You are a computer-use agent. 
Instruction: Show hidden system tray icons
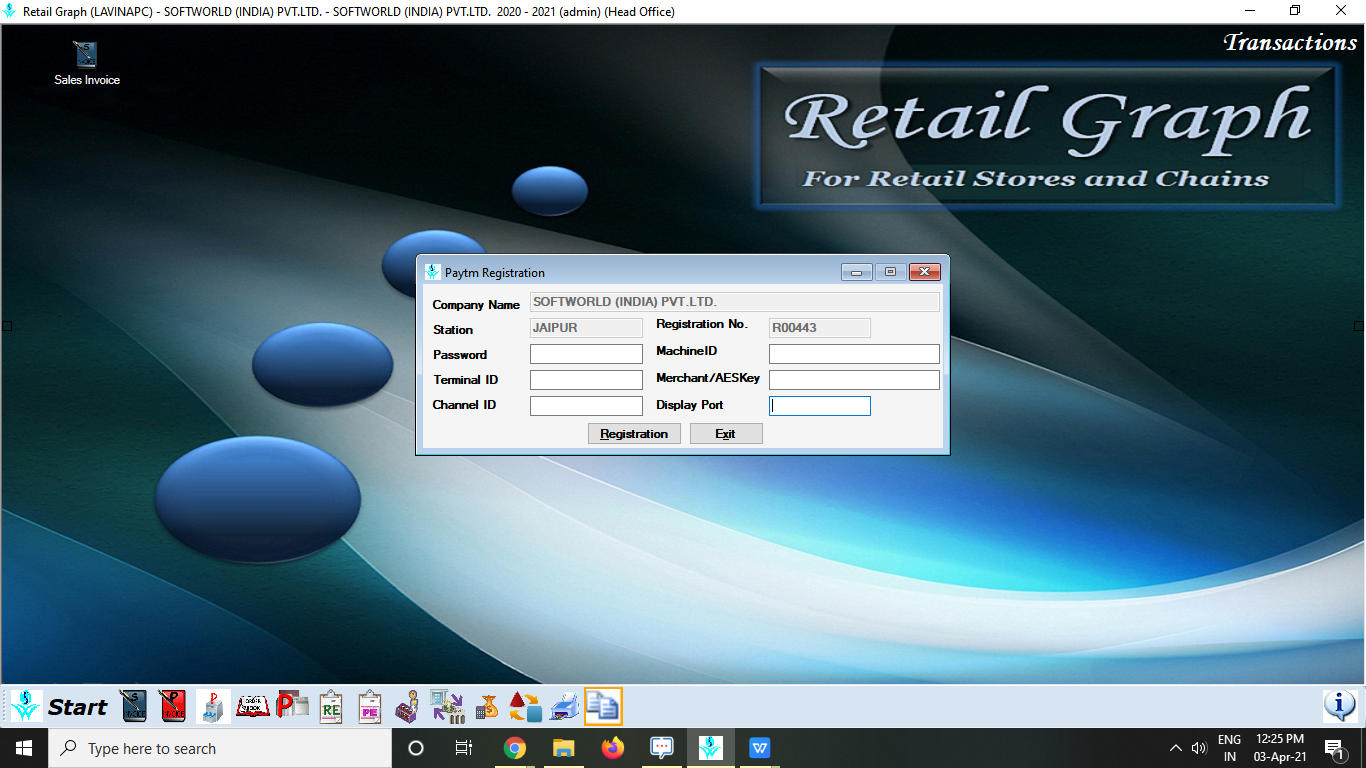tap(1177, 748)
